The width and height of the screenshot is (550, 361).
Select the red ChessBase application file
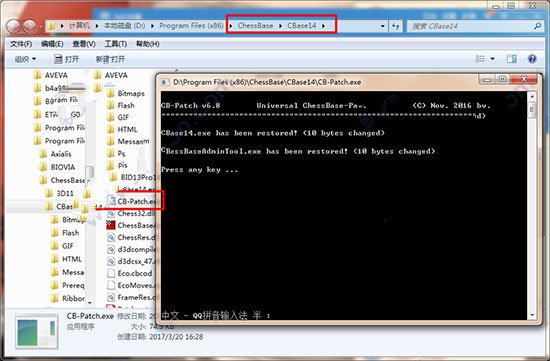coord(131,225)
